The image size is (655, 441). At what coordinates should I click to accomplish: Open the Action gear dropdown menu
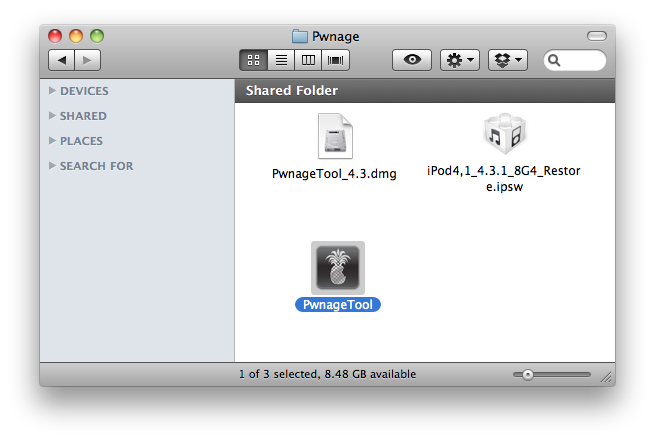tap(460, 60)
